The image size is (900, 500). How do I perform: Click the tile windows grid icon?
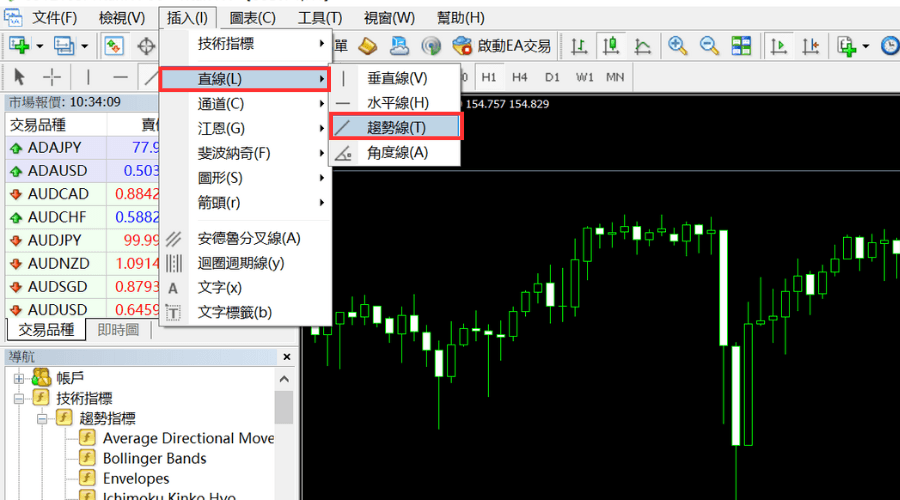(x=741, y=46)
